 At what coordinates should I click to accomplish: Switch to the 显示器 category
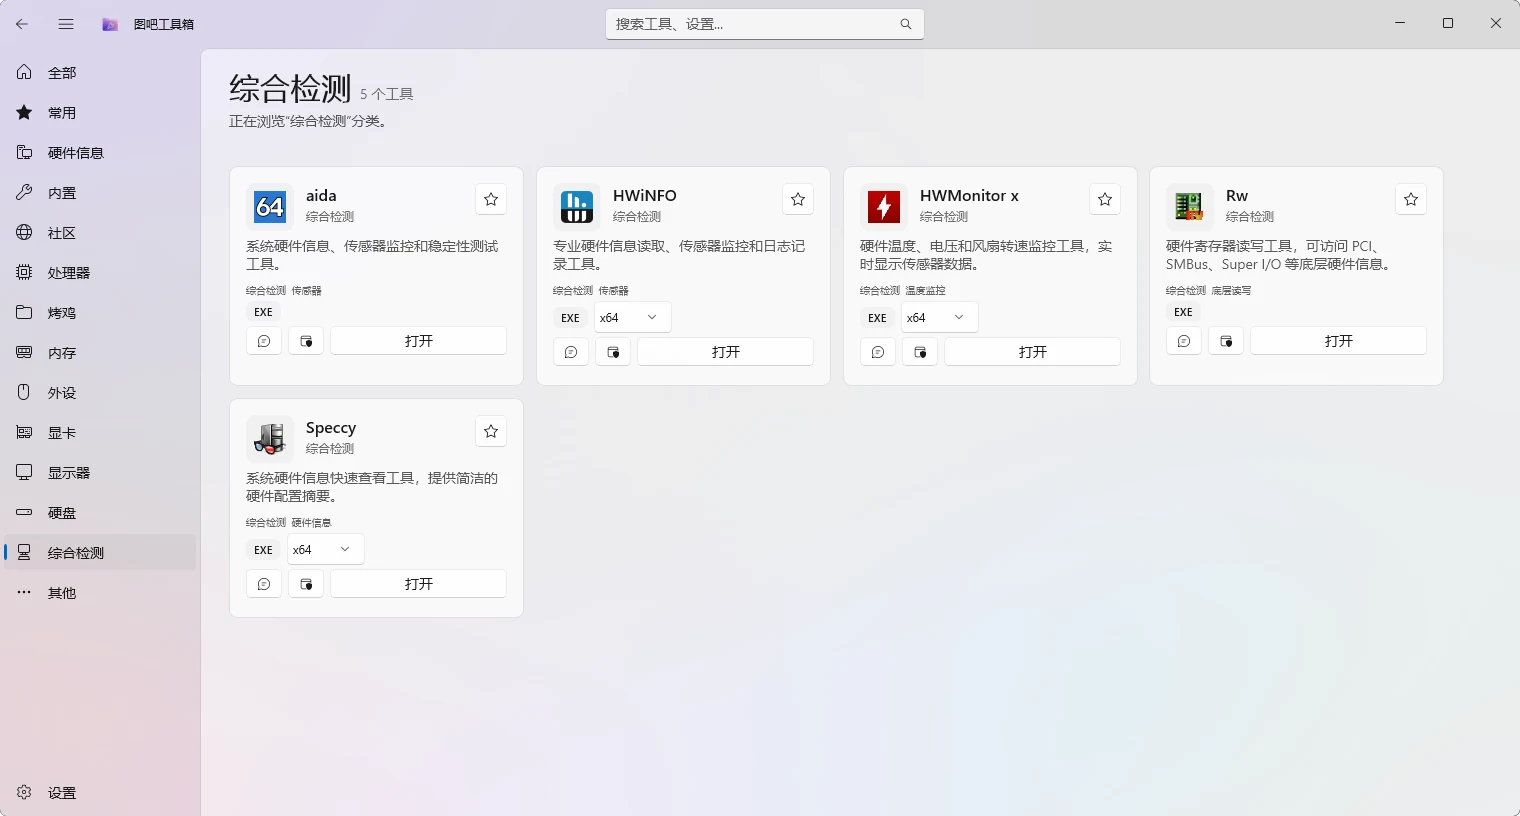[100, 472]
